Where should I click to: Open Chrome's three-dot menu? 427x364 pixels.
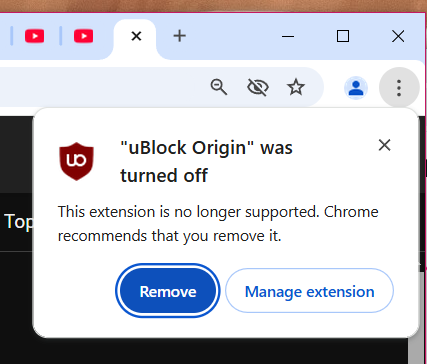tap(399, 88)
